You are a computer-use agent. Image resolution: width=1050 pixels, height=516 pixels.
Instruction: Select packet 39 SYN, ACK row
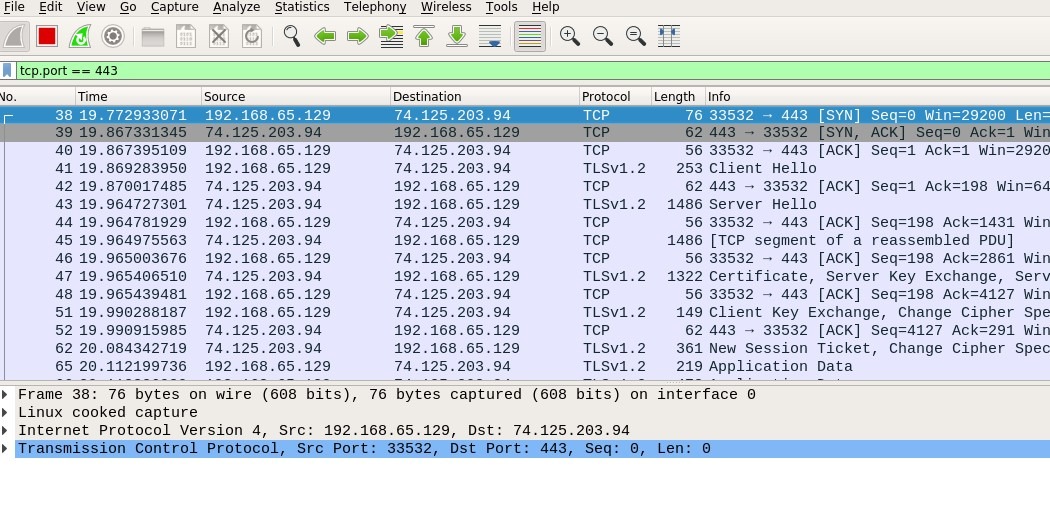(525, 133)
